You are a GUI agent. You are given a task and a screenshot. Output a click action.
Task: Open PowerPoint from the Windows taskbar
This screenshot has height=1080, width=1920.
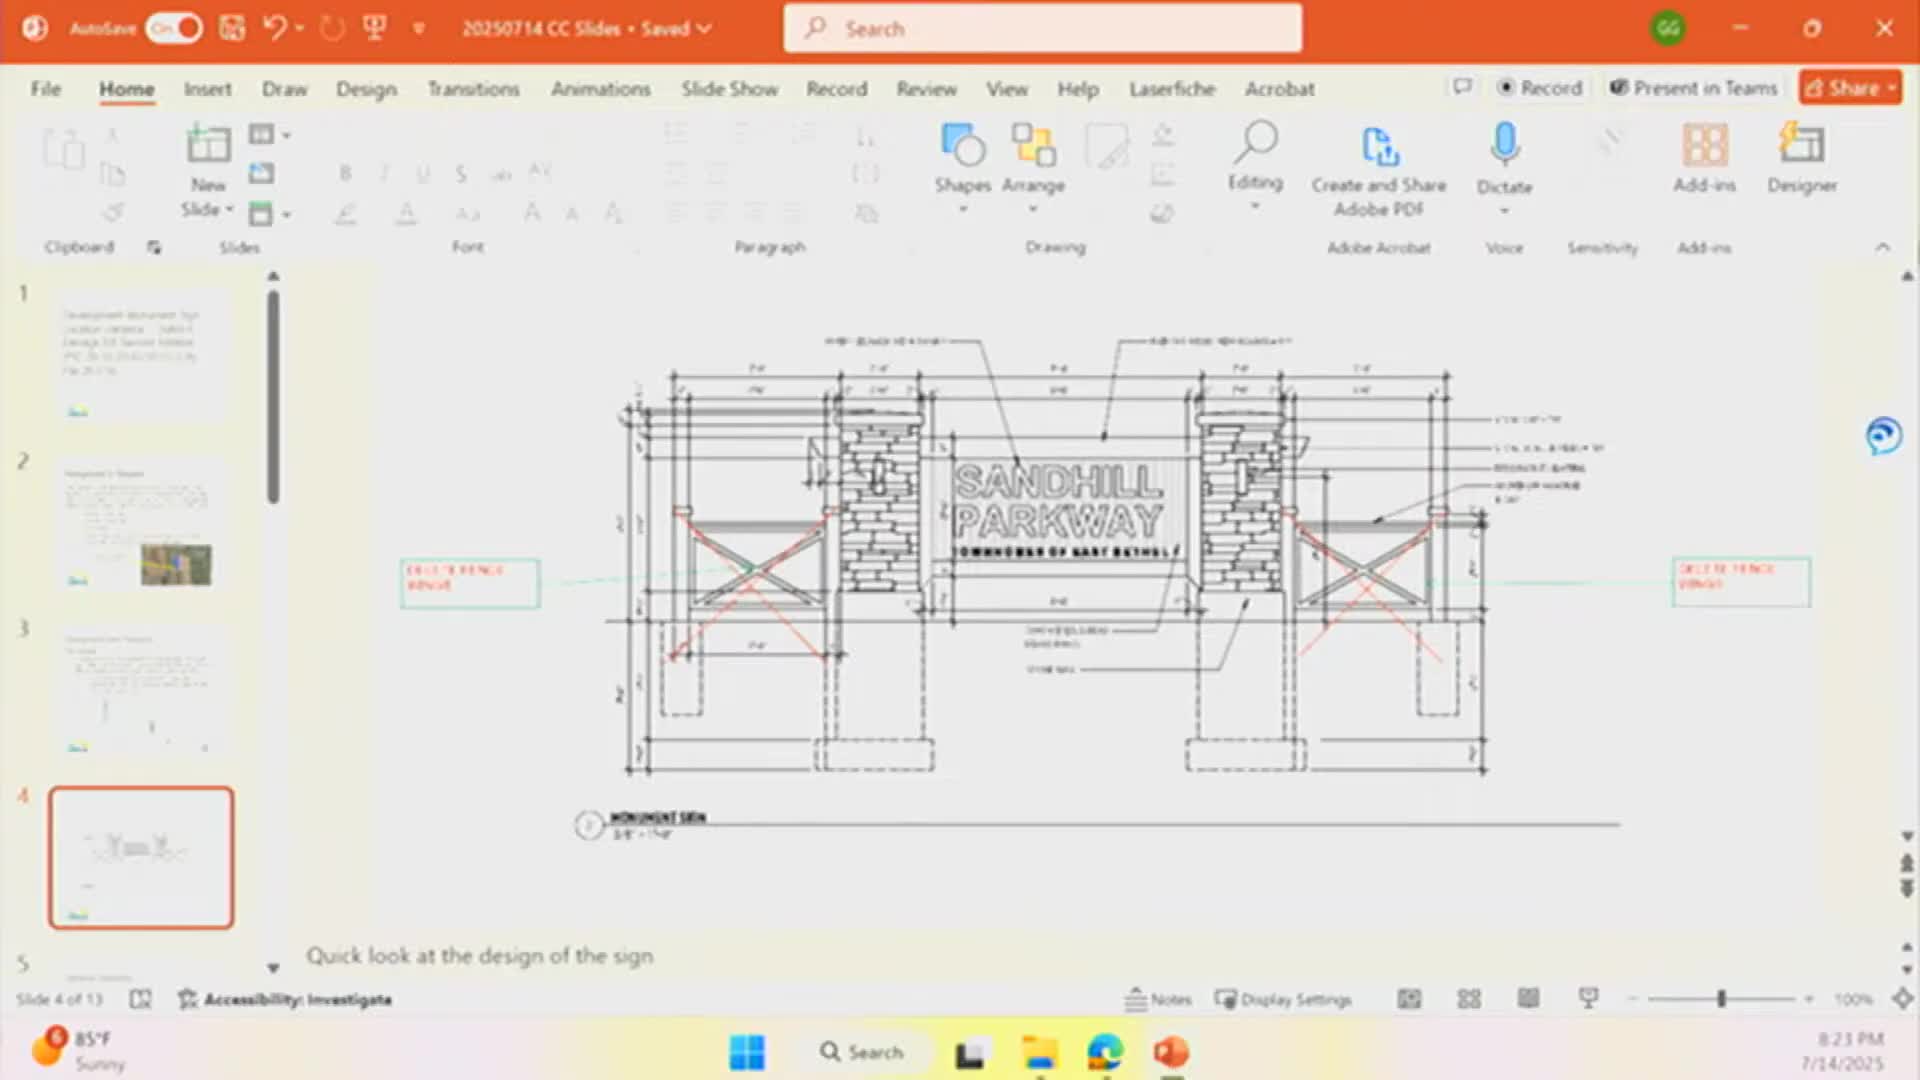pyautogui.click(x=1171, y=1052)
